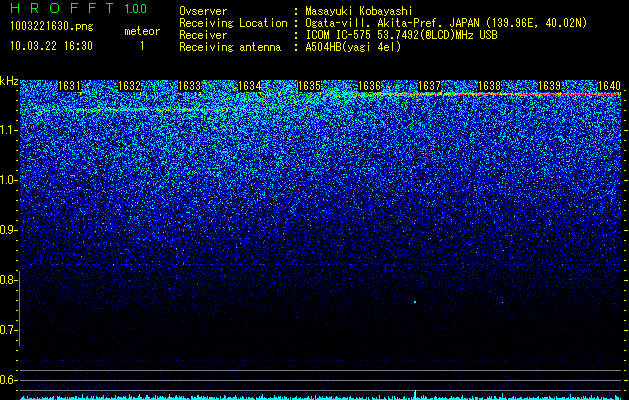Image resolution: width=629 pixels, height=400 pixels.
Task: Click the bright meteor echo dot below 1637
Action: 415,302
